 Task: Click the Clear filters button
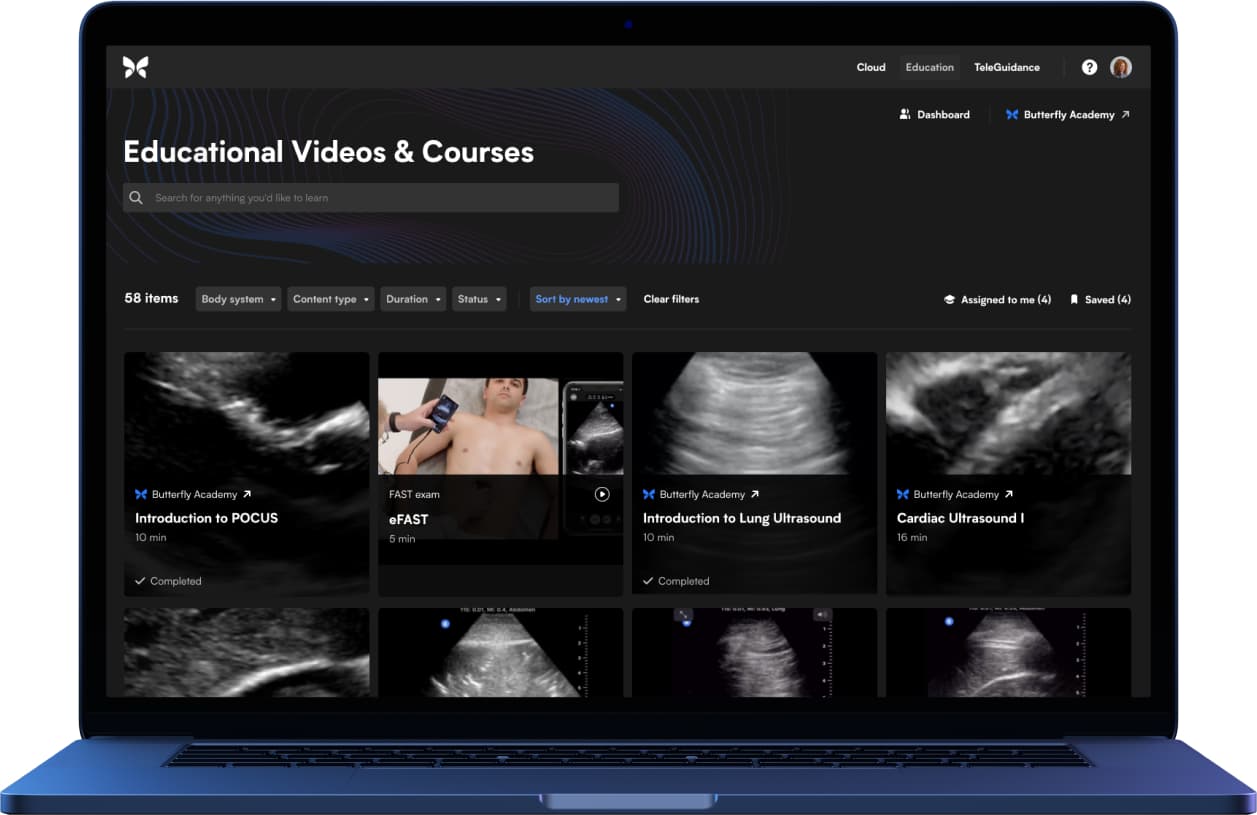coord(671,299)
